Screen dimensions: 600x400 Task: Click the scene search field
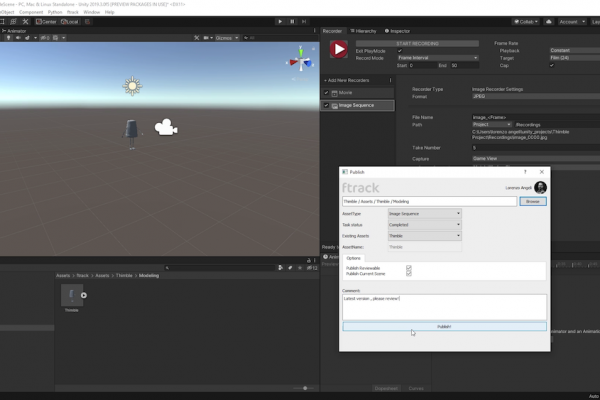pyautogui.click(x=279, y=38)
